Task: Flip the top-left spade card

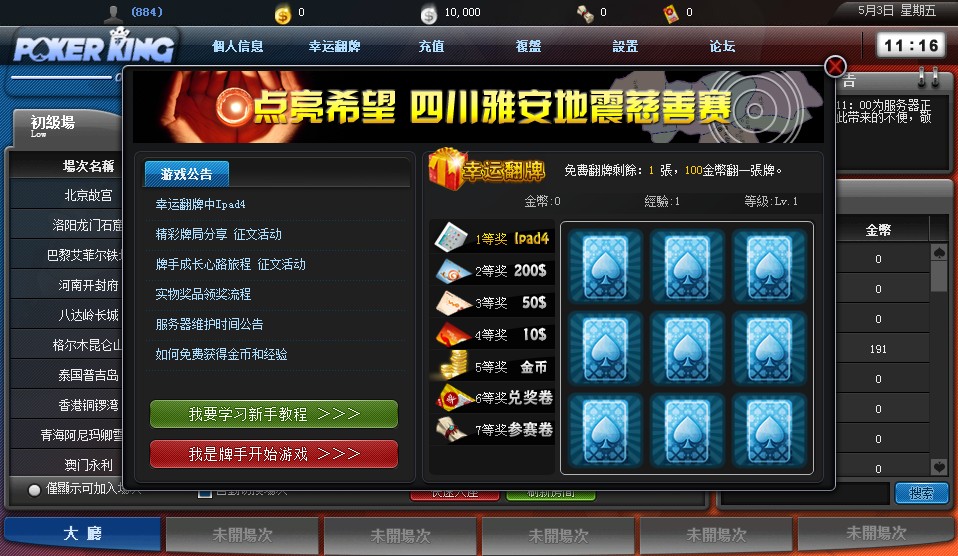Action: tap(605, 266)
